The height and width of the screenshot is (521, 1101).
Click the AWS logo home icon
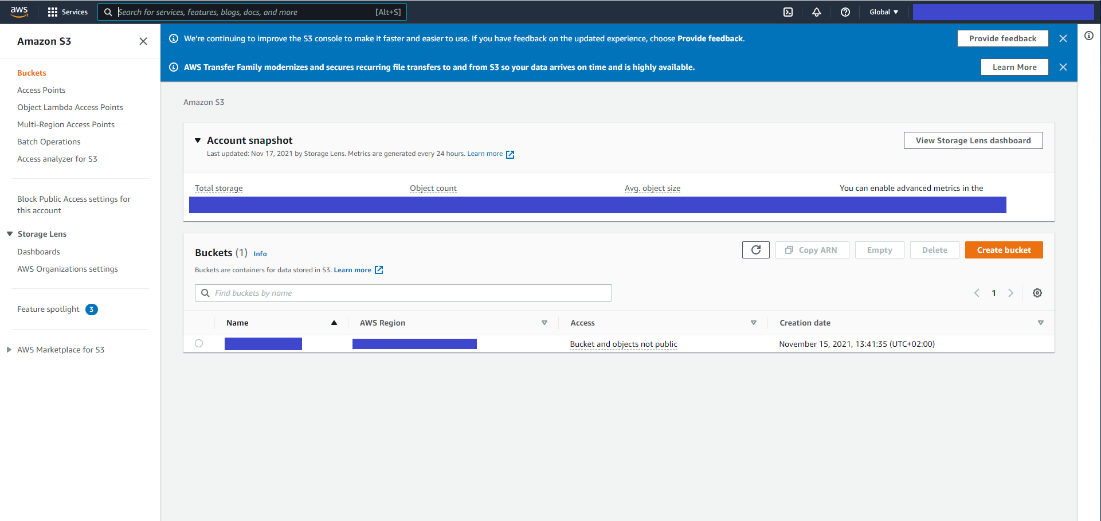(x=19, y=11)
